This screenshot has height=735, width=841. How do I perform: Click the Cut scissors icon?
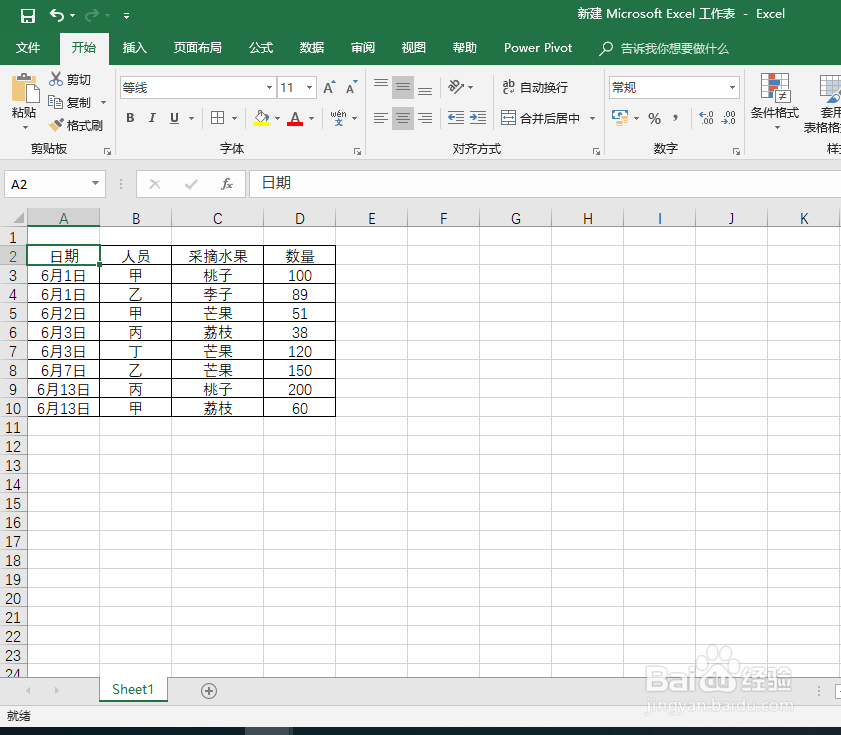click(56, 79)
